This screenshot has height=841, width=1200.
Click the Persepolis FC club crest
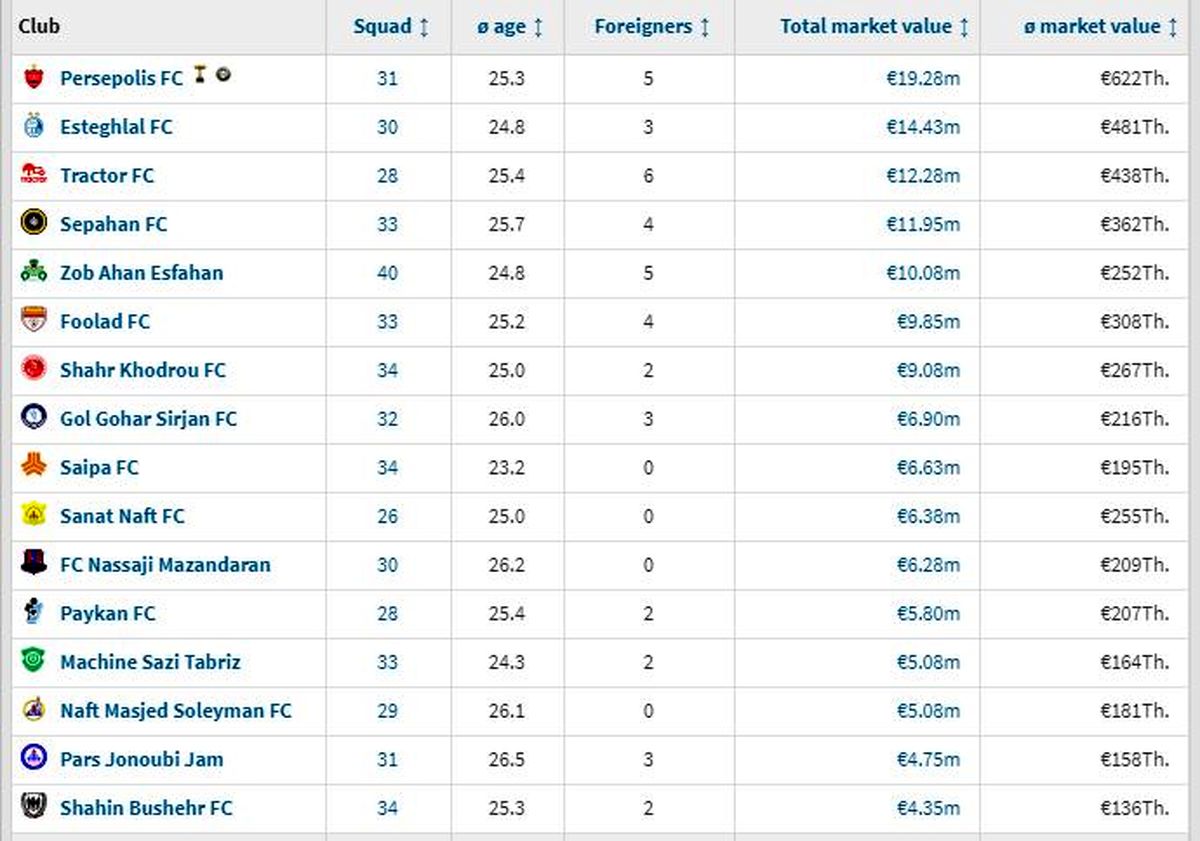pos(33,77)
